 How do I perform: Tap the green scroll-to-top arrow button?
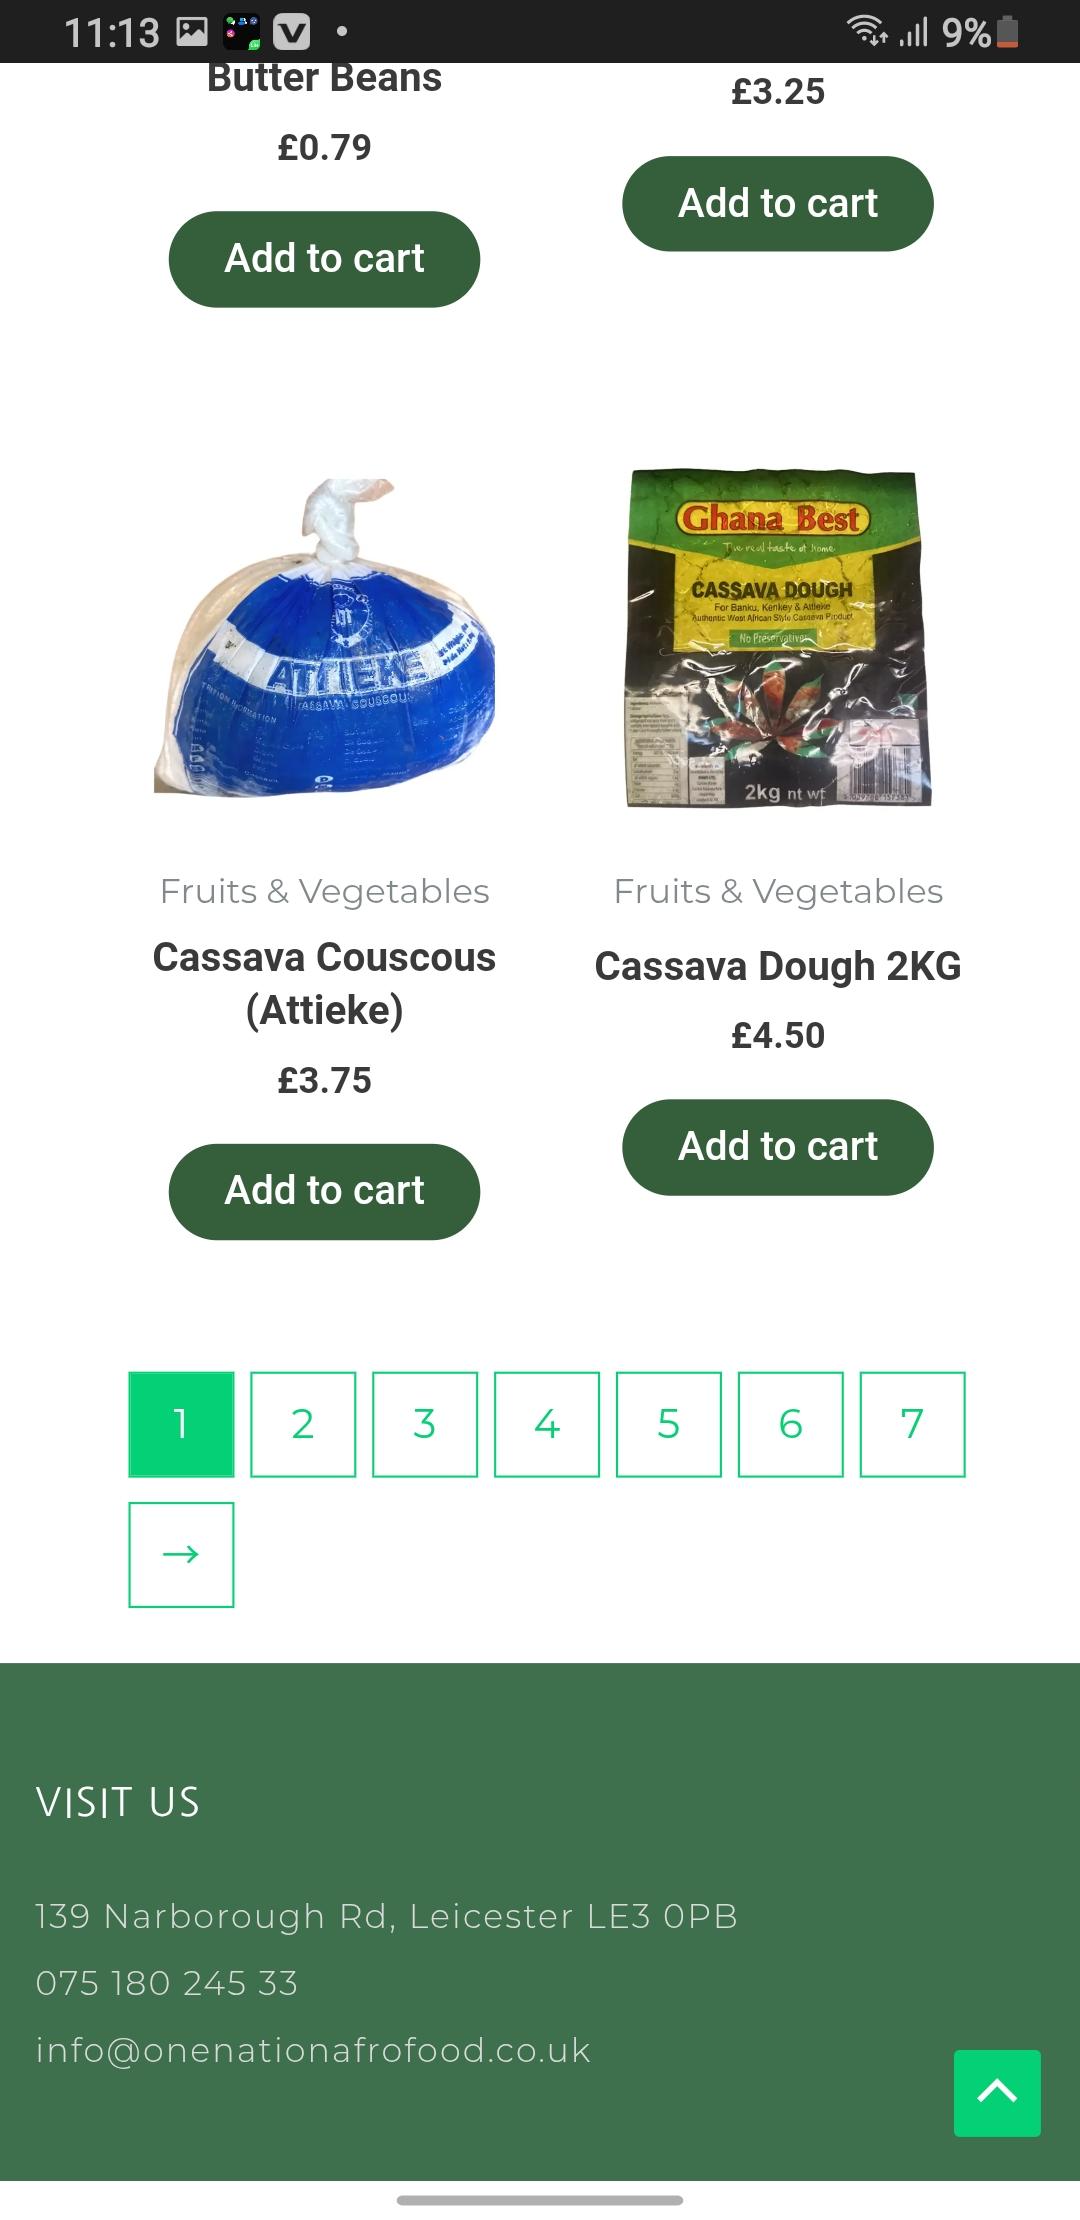point(997,2093)
